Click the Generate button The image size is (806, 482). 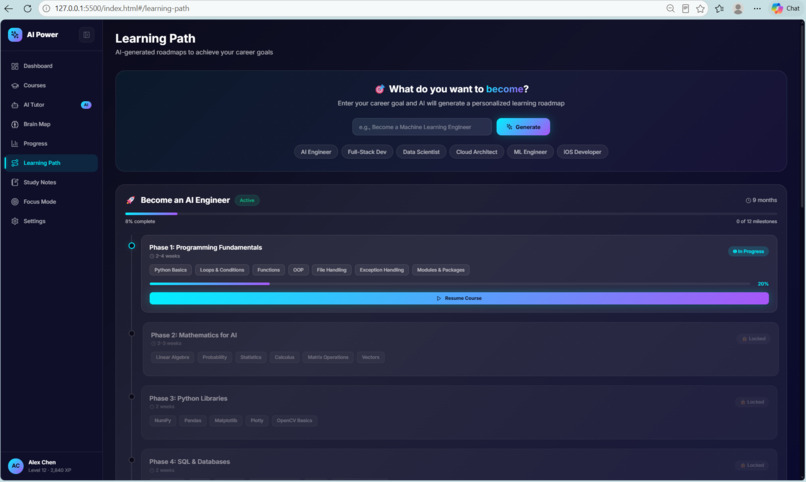point(523,127)
